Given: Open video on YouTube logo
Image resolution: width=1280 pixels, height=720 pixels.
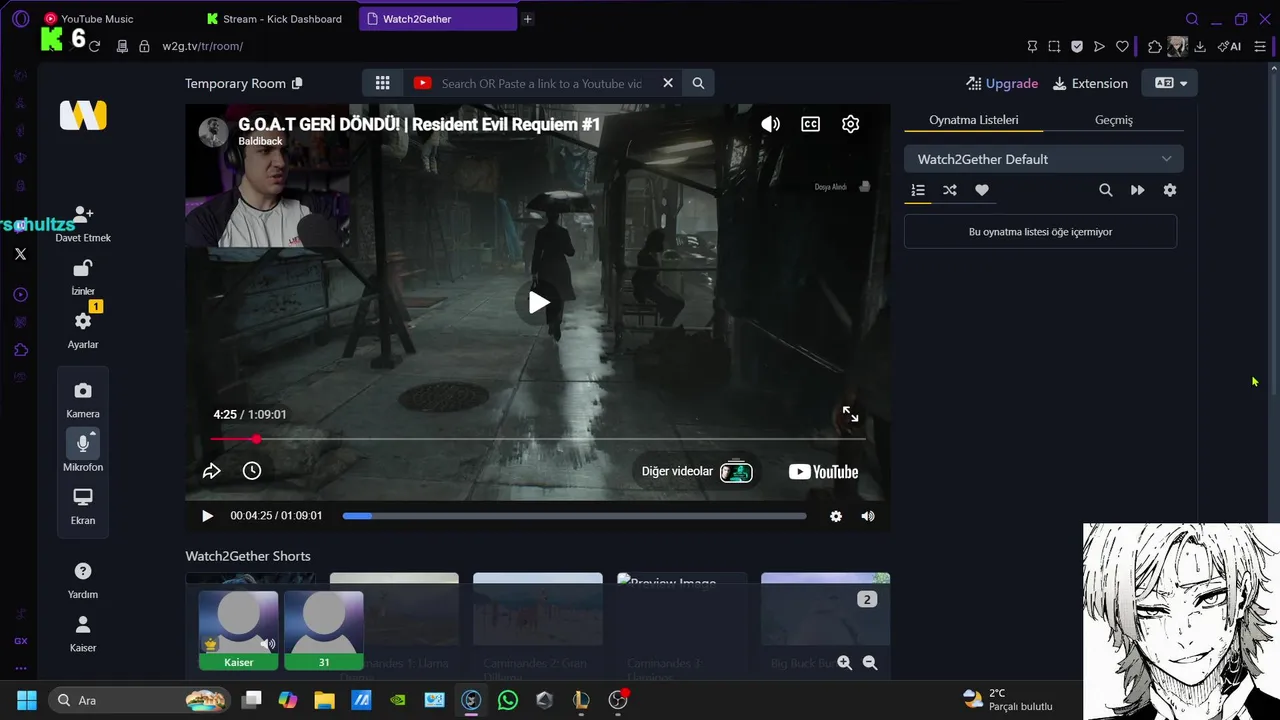Looking at the screenshot, I should (823, 472).
